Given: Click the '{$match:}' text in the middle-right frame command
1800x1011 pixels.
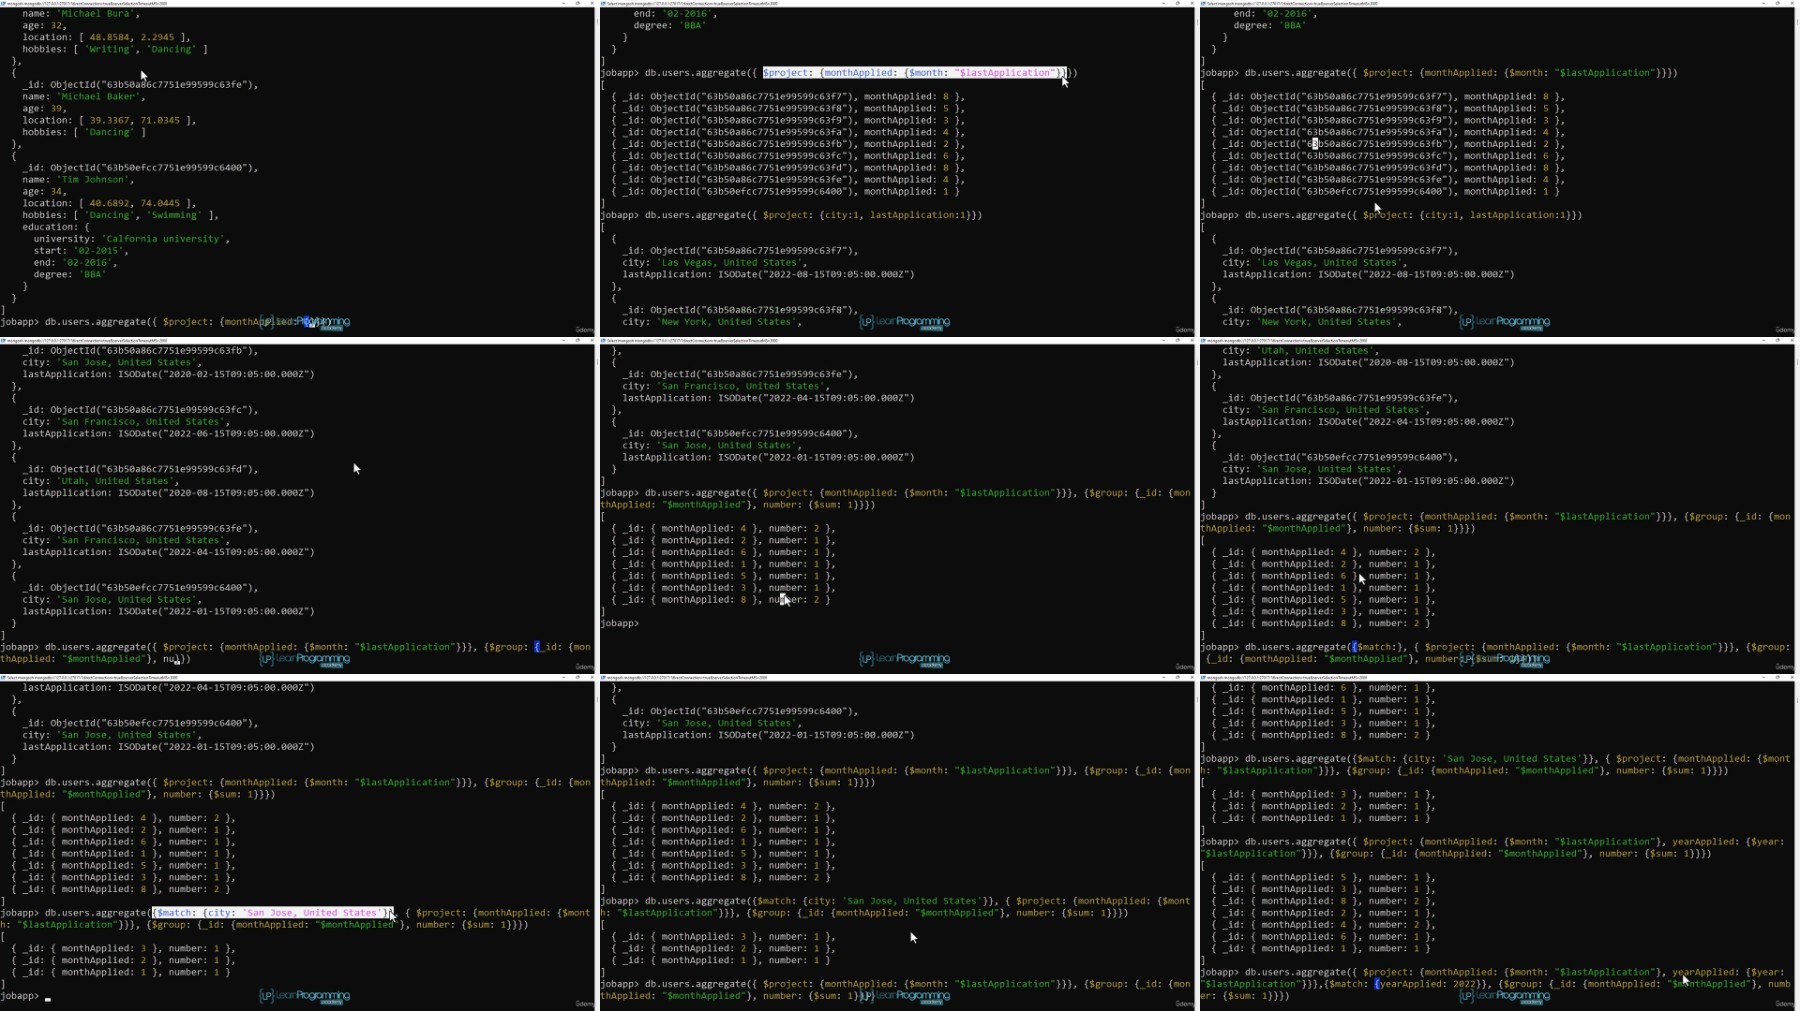Looking at the screenshot, I should [x=1377, y=647].
